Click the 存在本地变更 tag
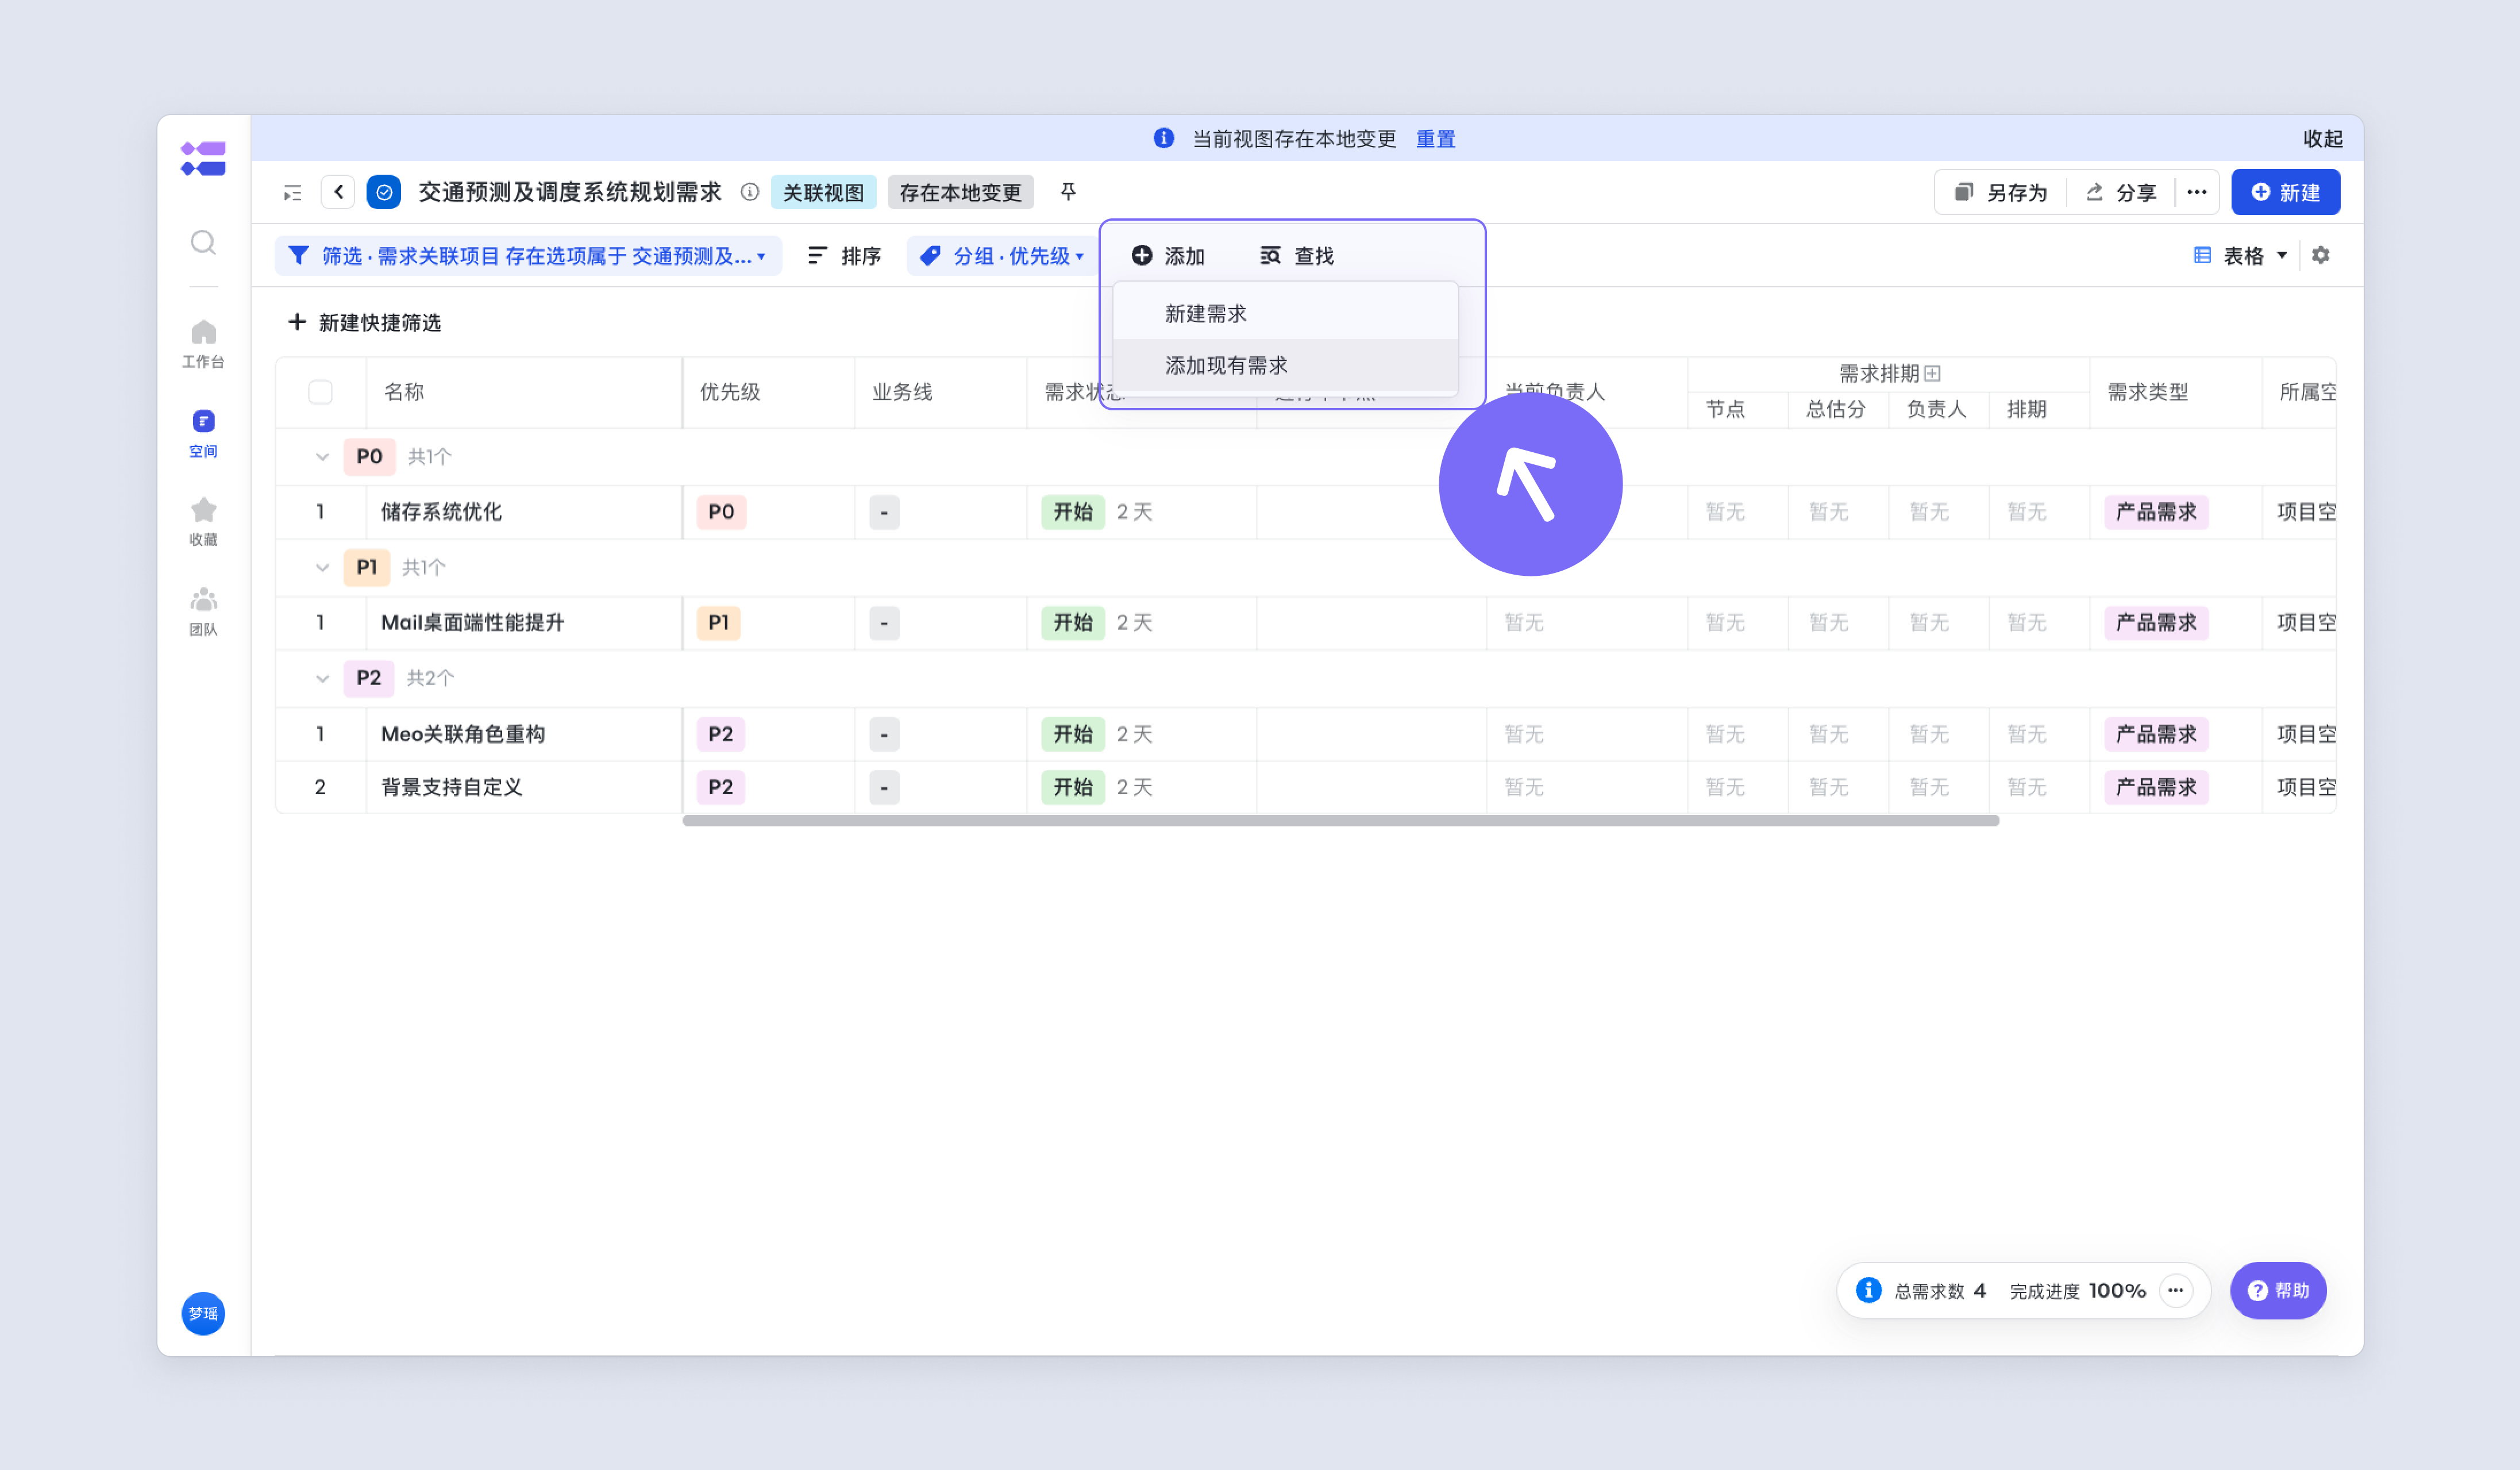 click(960, 192)
